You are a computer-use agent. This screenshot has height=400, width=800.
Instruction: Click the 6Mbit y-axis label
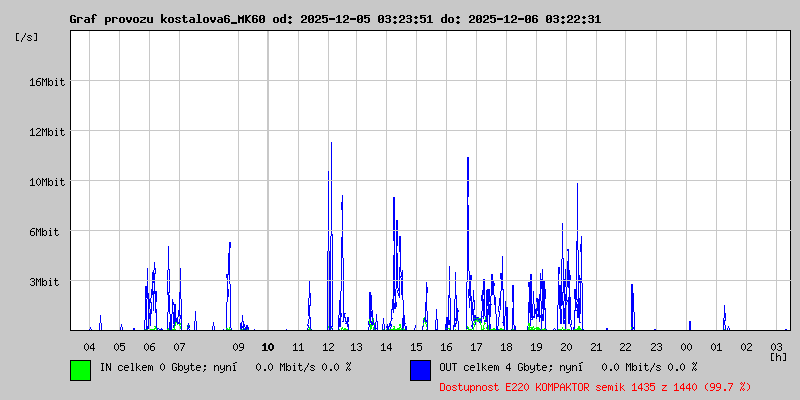tap(44, 232)
